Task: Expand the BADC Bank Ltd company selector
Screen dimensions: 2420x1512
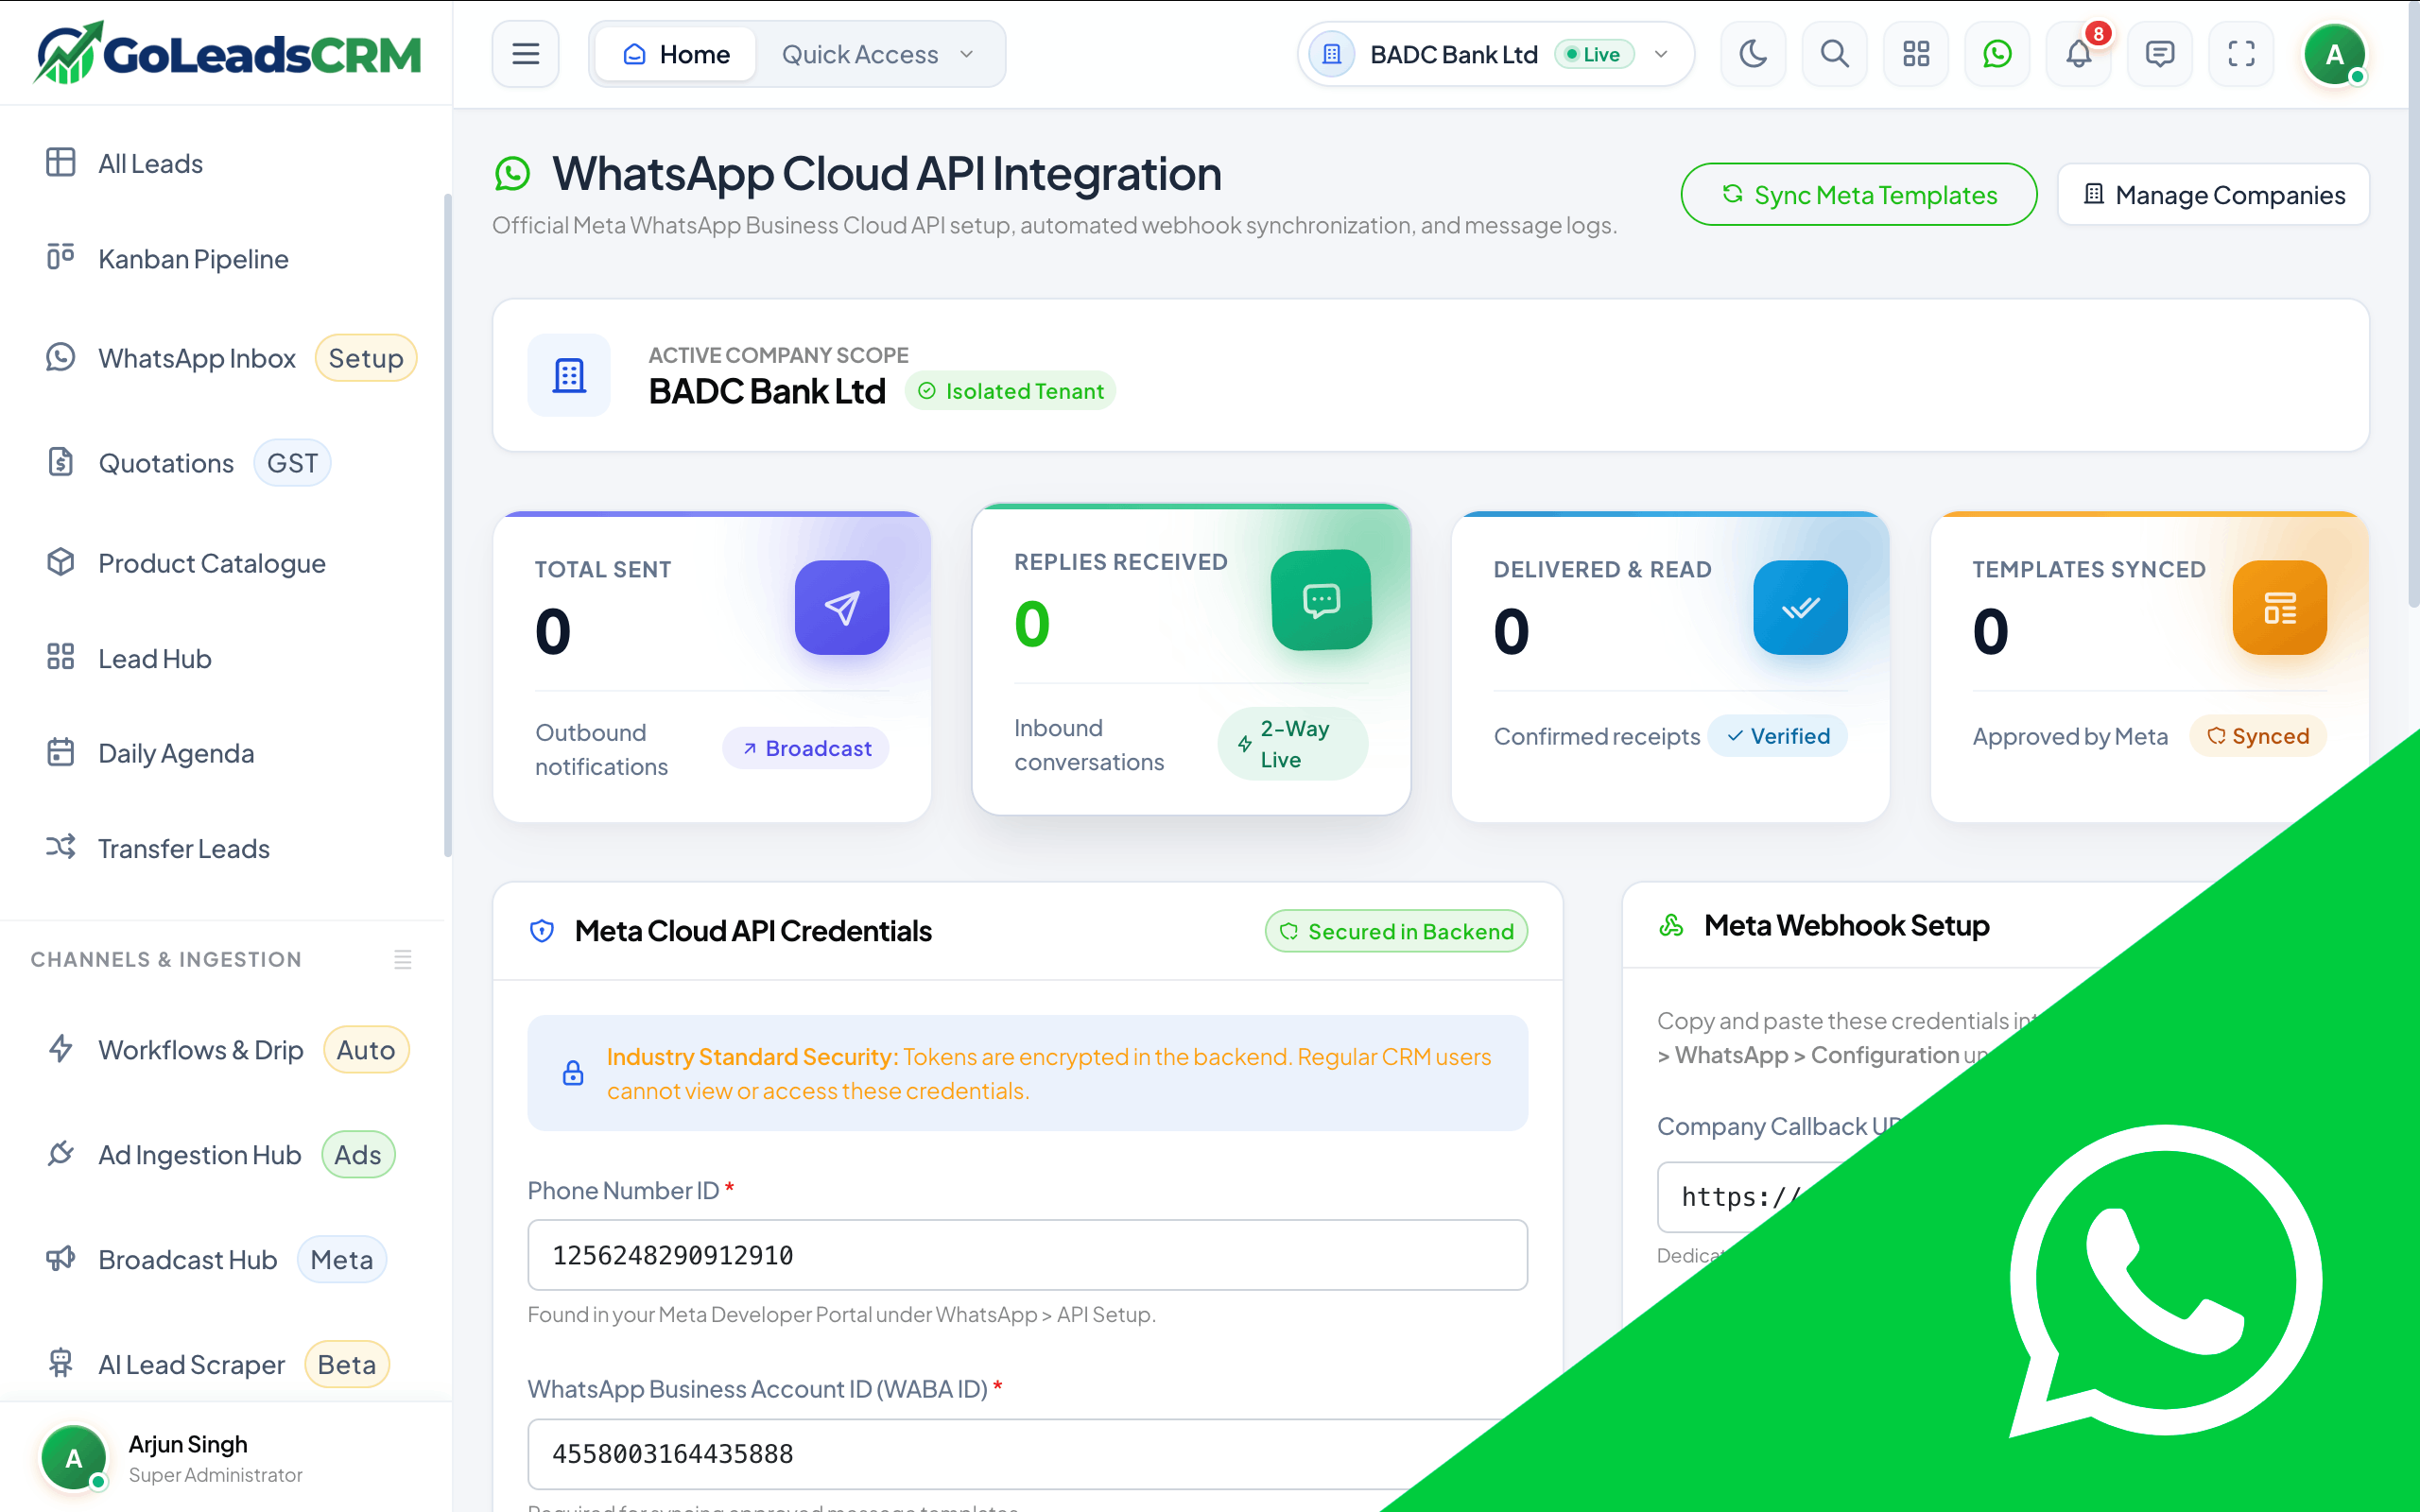Action: (x=1496, y=54)
